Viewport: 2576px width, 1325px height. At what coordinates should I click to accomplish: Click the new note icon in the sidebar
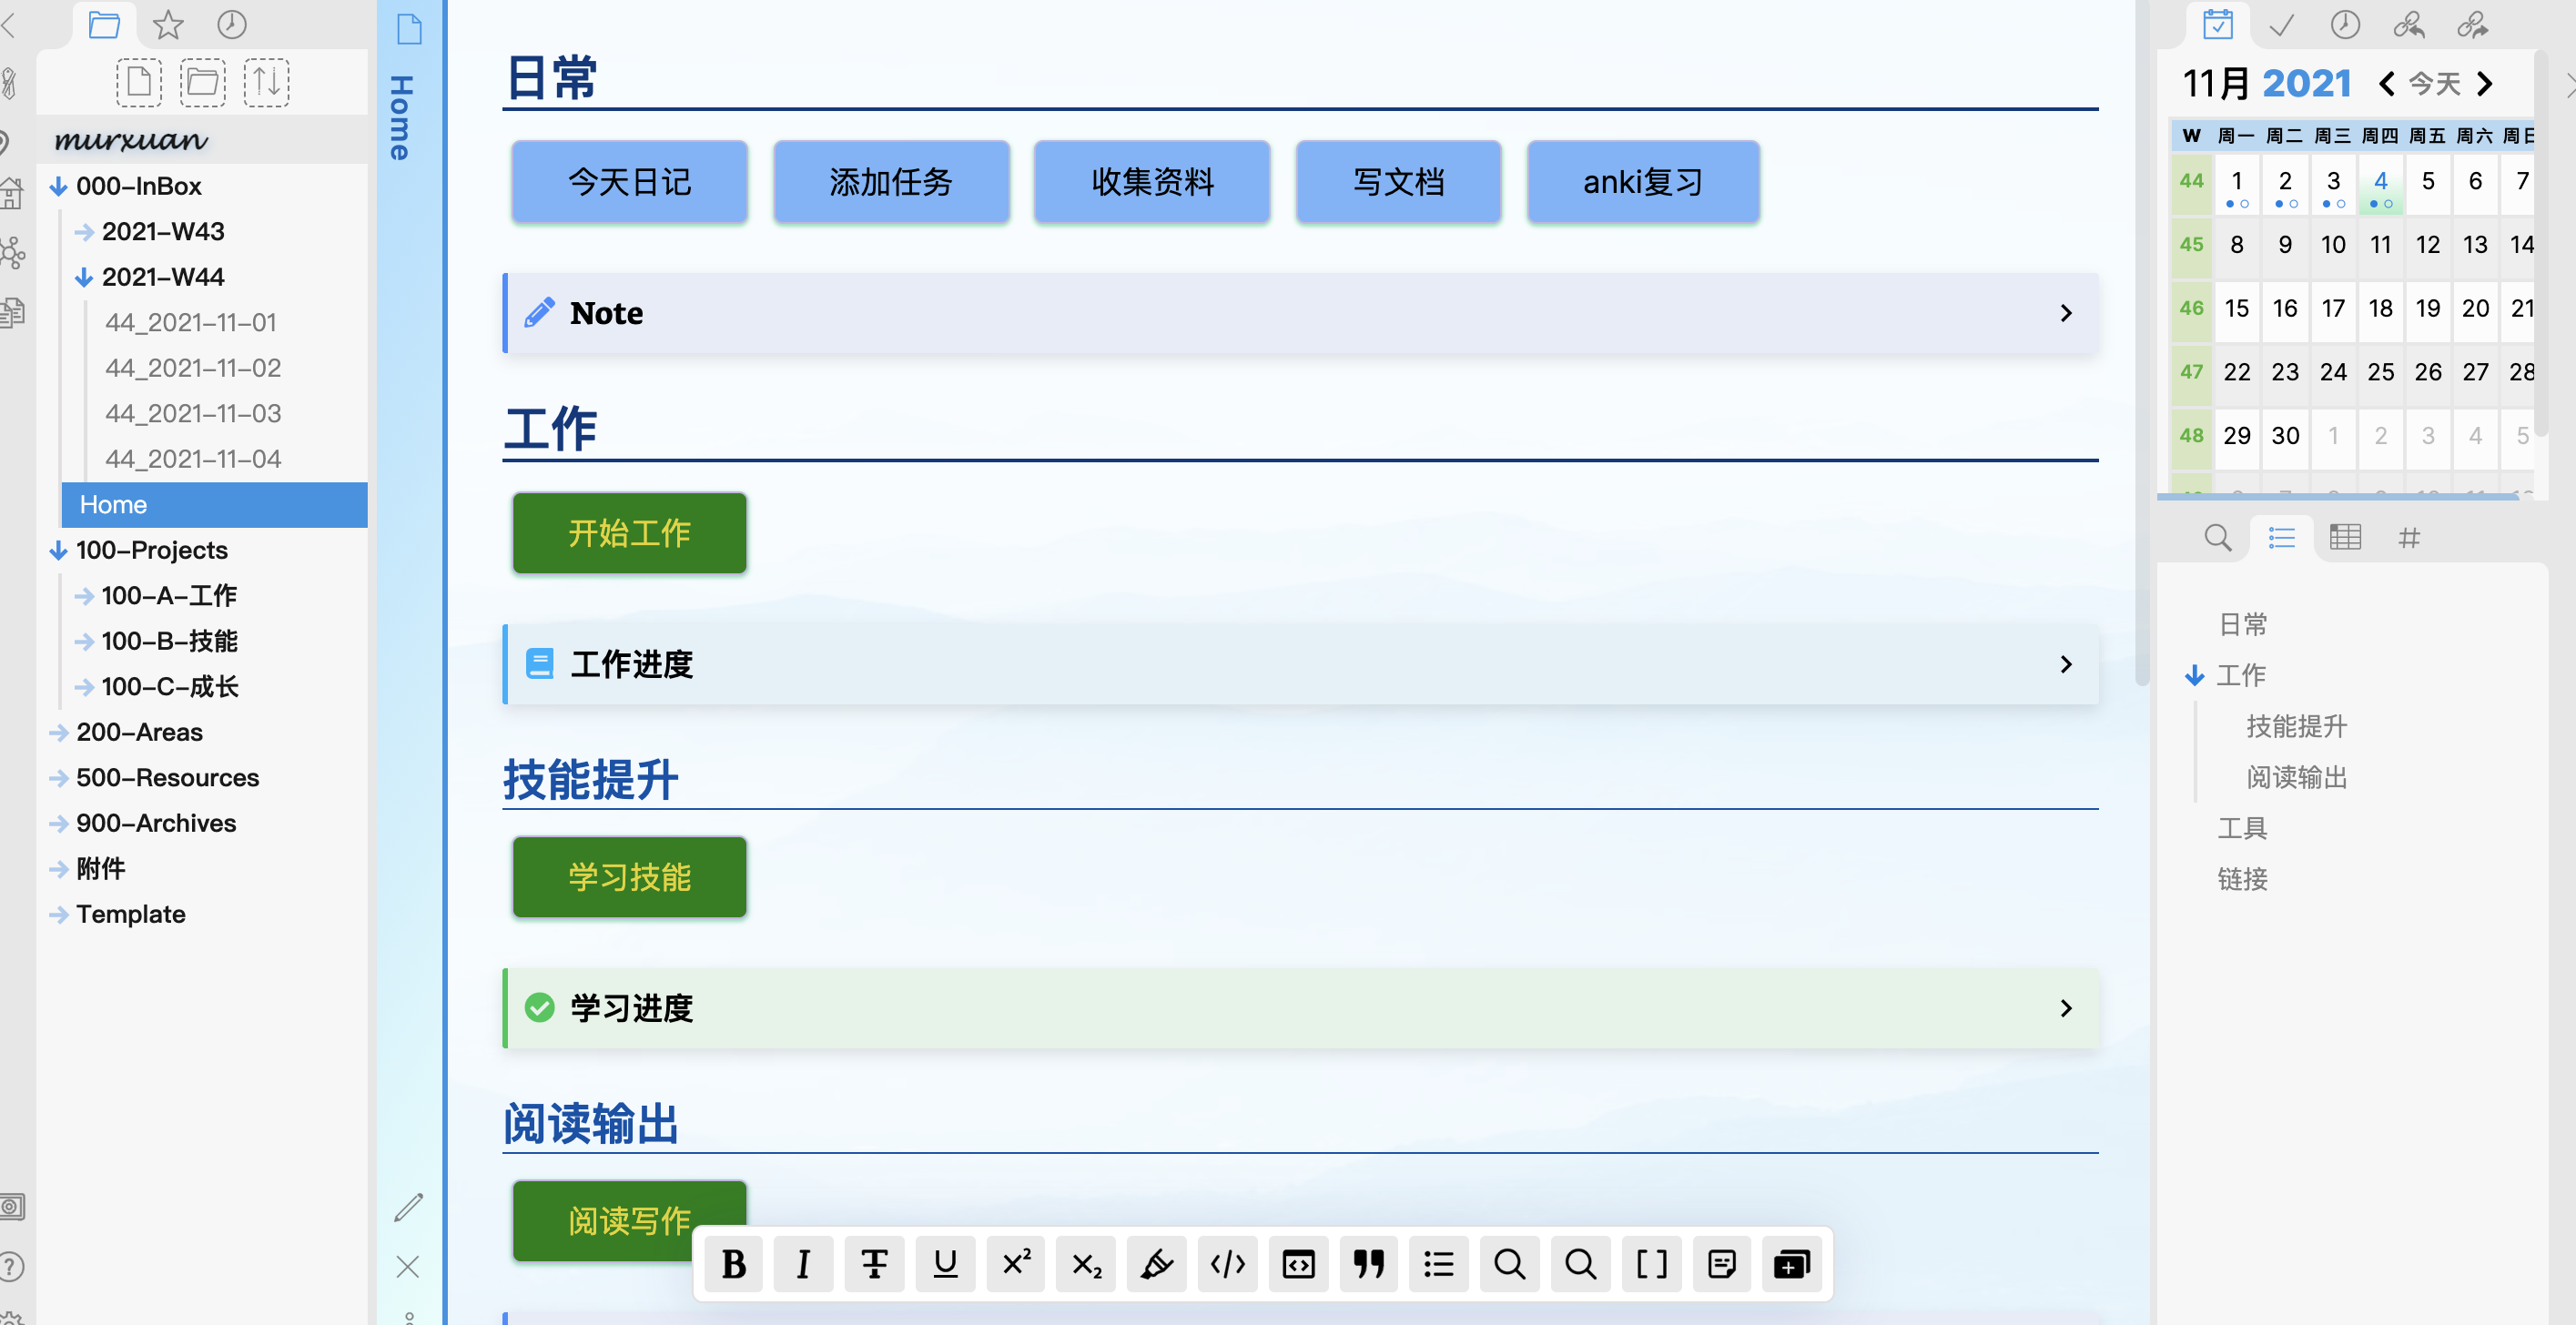139,82
